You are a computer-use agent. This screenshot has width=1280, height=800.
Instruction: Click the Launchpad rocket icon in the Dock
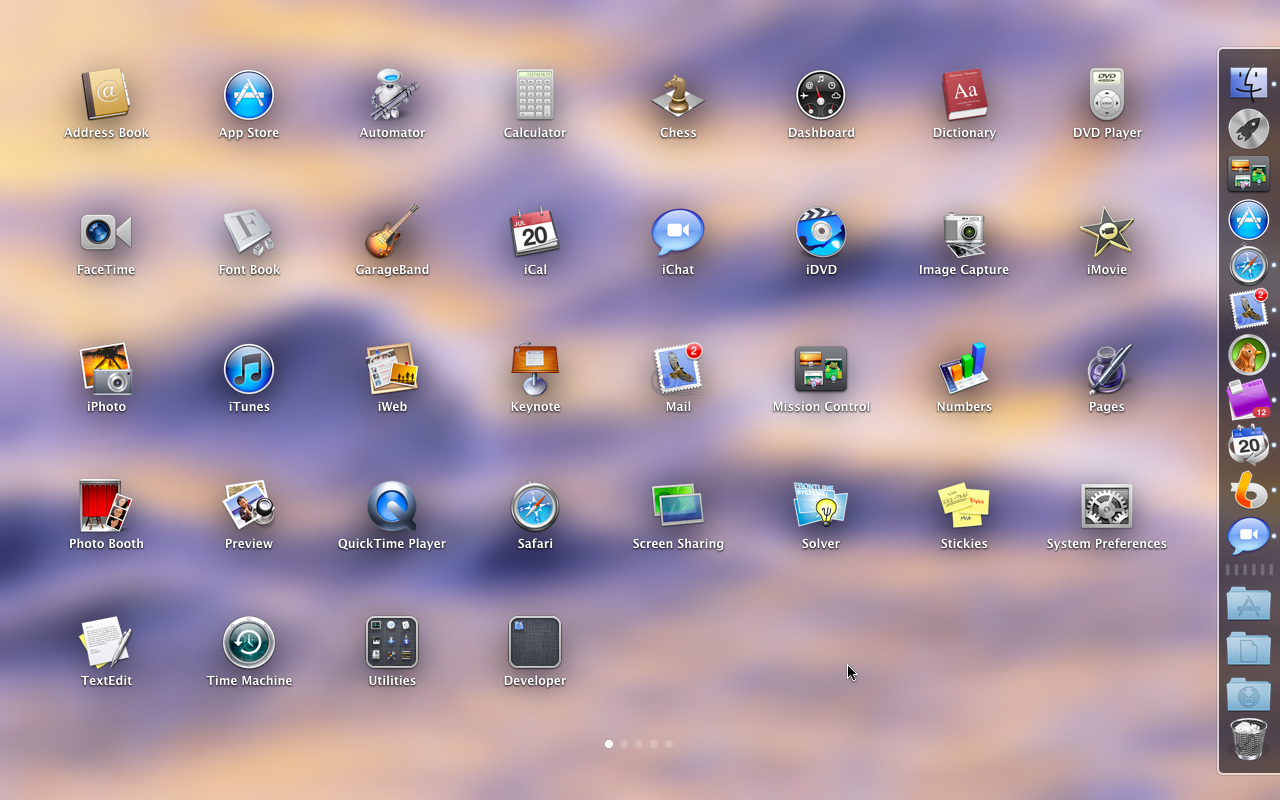point(1248,129)
